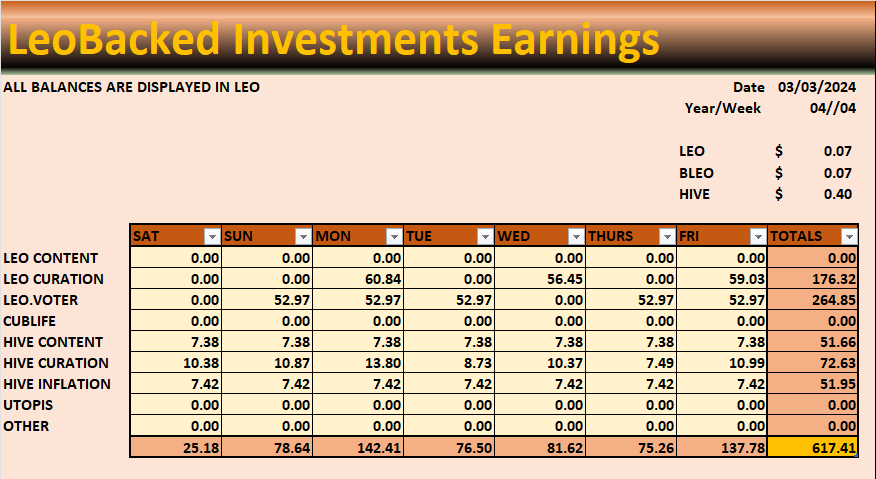Screen dimensions: 876x479
Task: Expand the WED column filter arrow
Action: point(576,236)
